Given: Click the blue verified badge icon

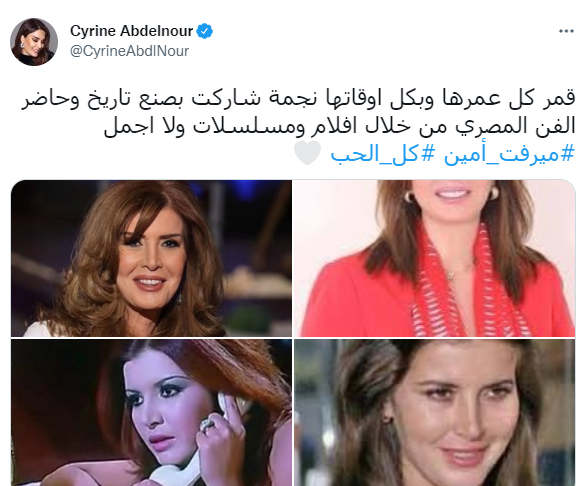Looking at the screenshot, I should click(x=205, y=31).
